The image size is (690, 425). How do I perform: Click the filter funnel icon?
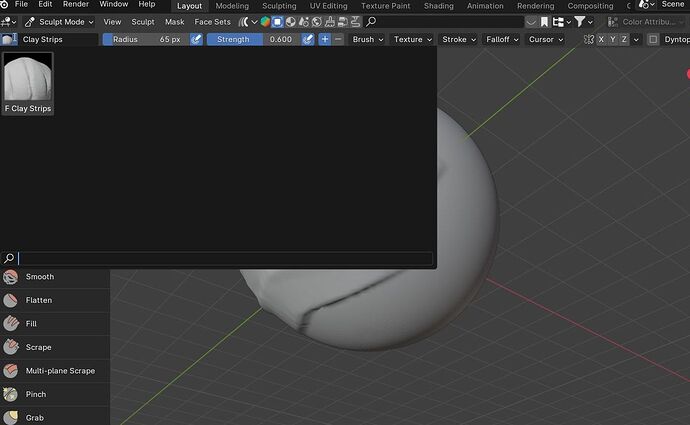580,22
